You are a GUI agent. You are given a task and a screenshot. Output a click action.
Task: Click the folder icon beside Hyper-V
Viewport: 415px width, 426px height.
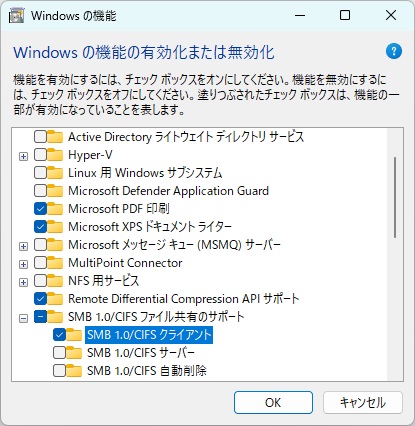coord(55,155)
